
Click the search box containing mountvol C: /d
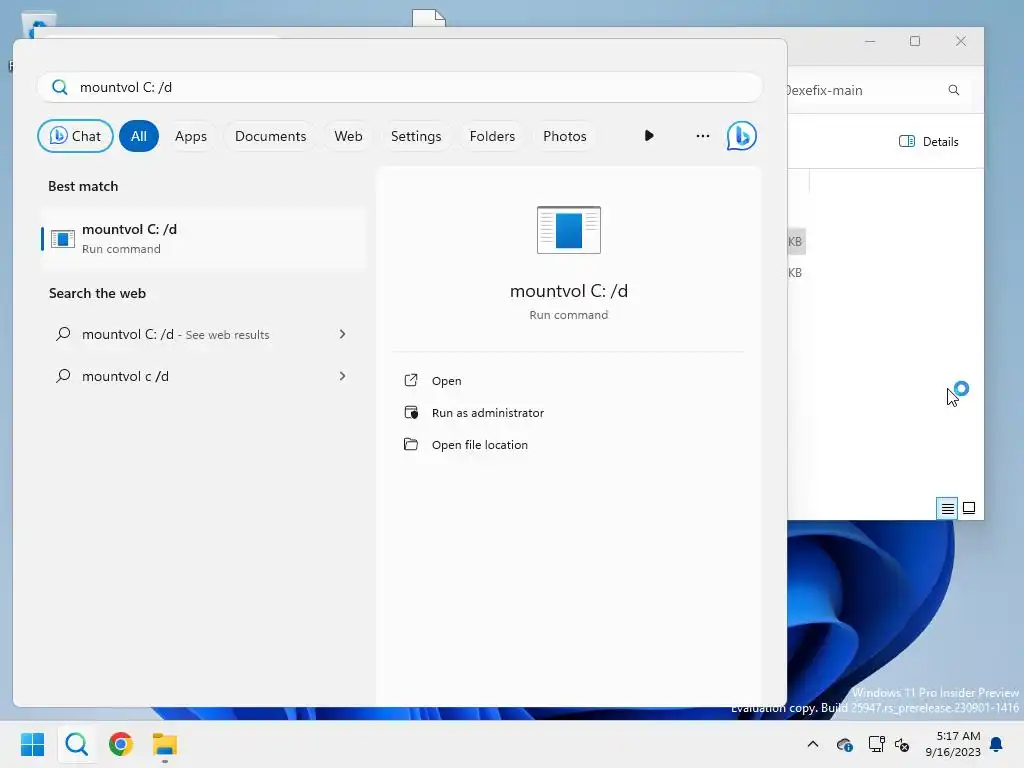(x=400, y=87)
